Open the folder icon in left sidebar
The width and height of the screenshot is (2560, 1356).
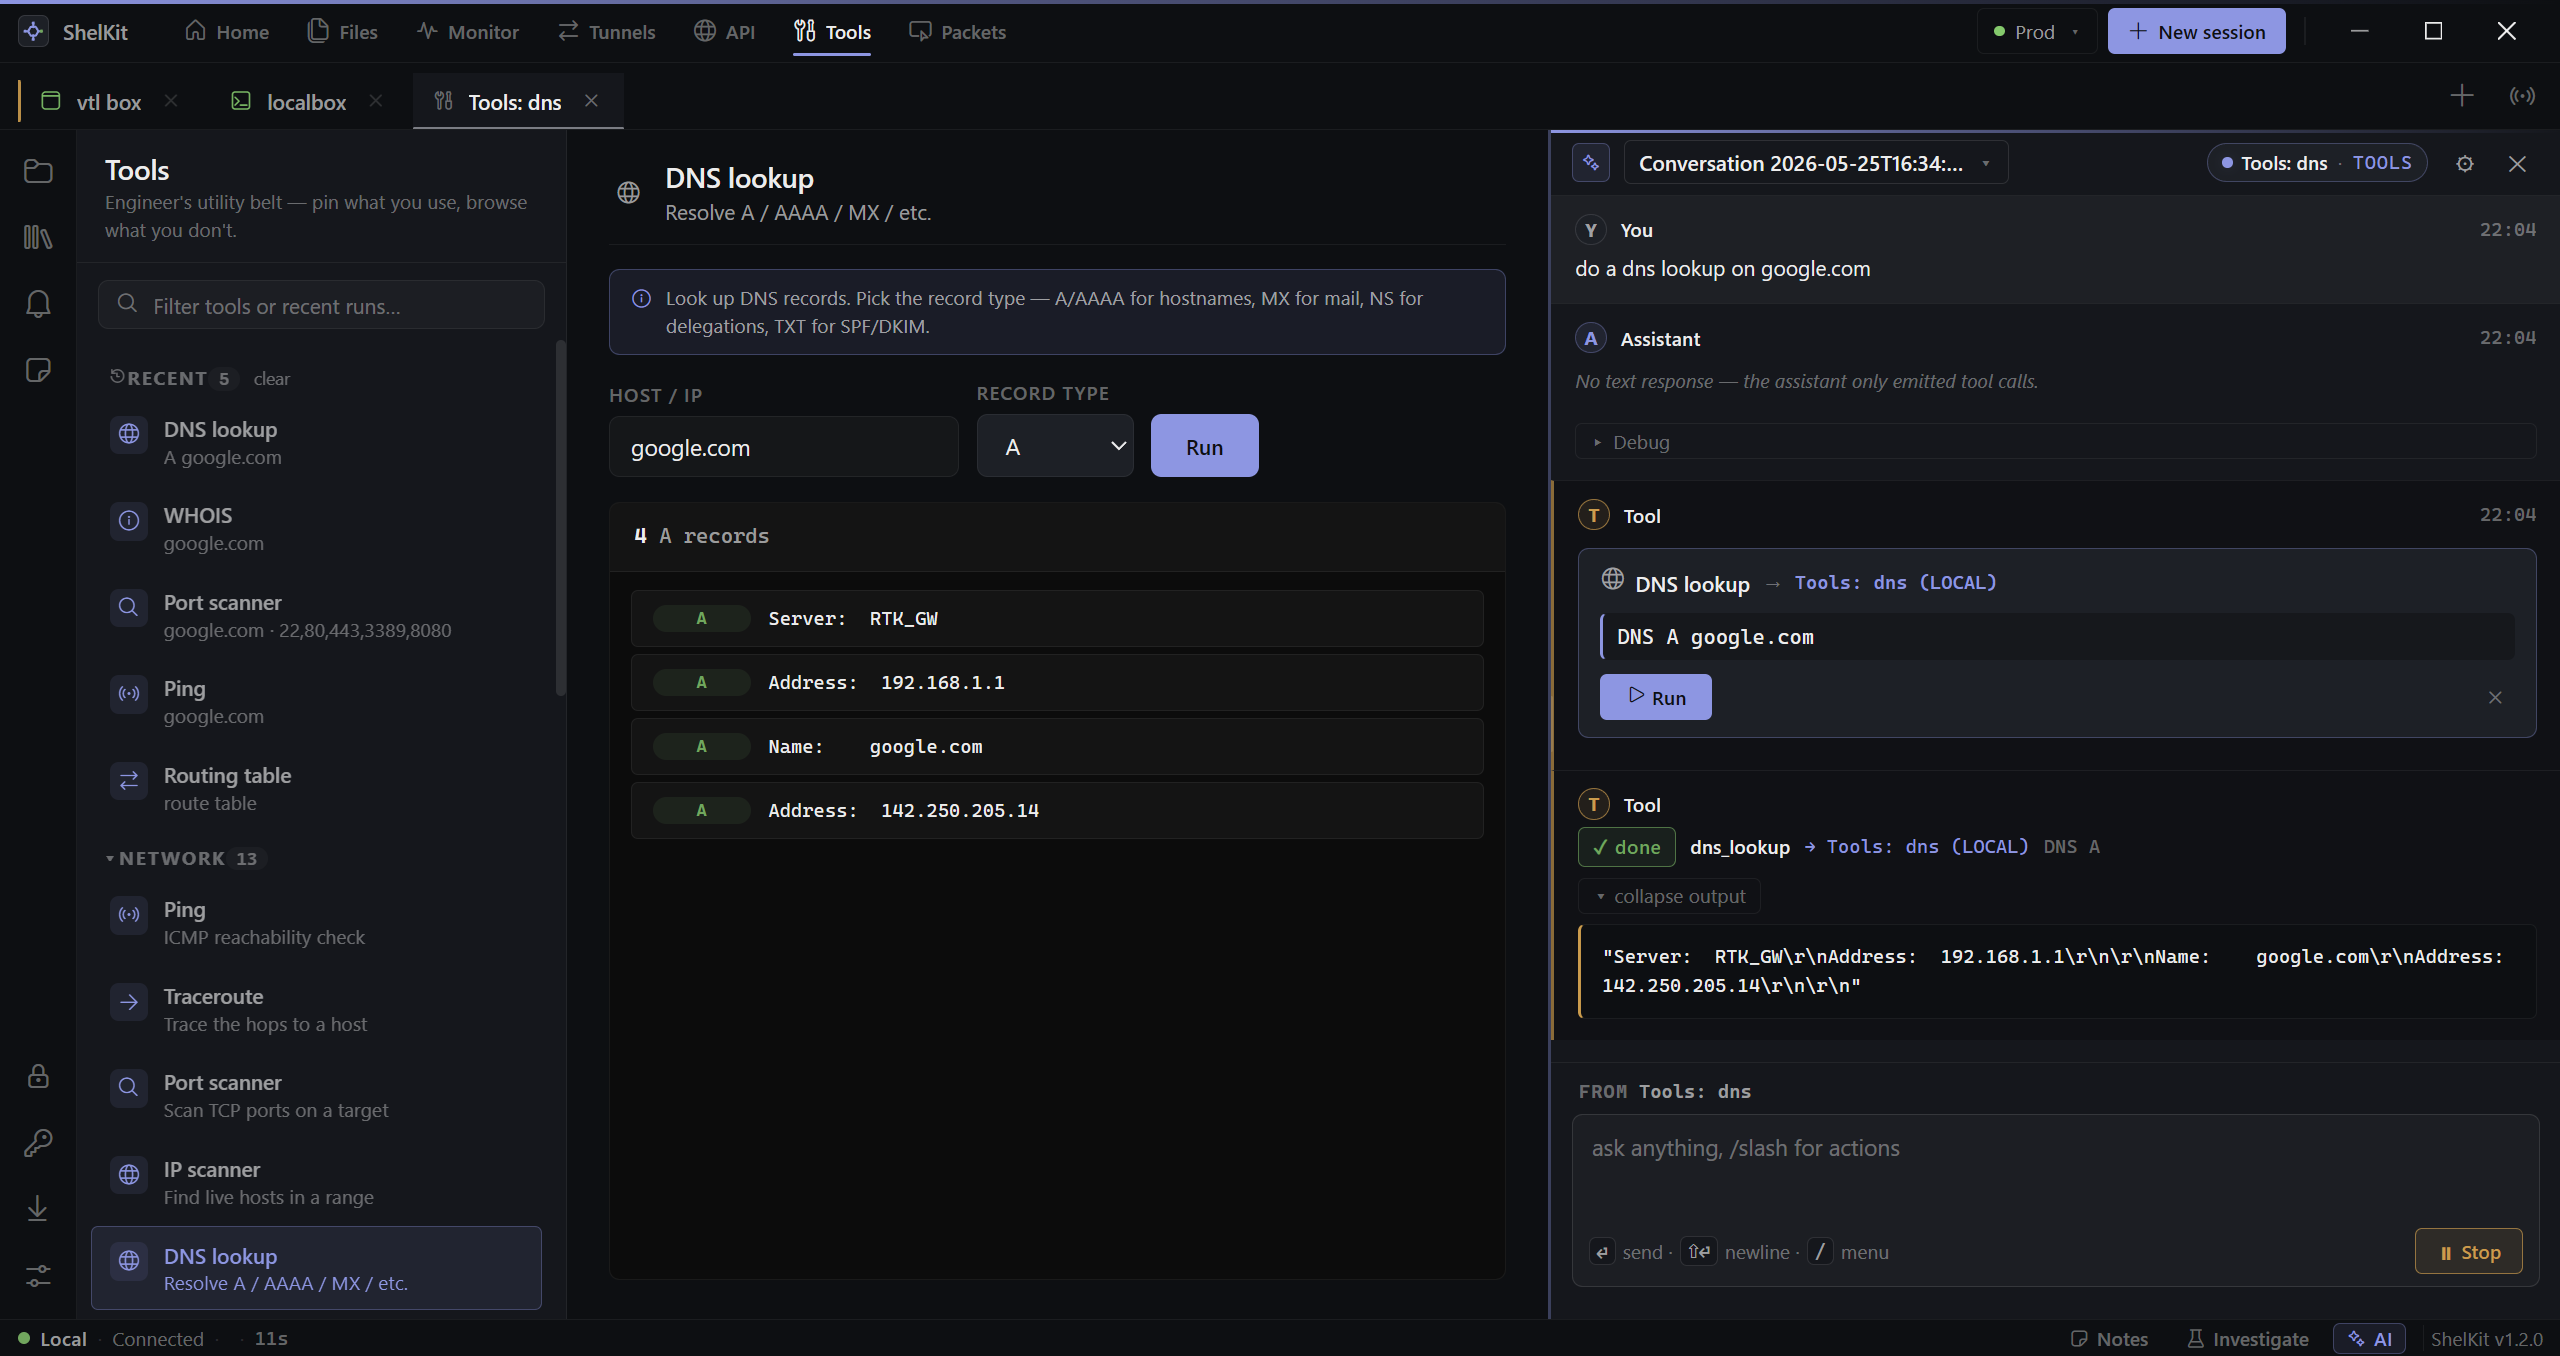[38, 171]
